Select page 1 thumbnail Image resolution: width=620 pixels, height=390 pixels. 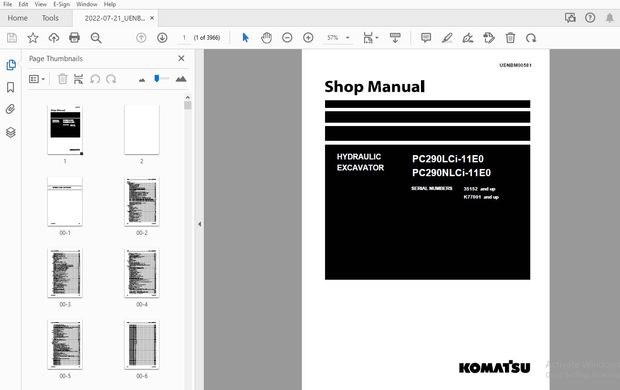click(65, 130)
